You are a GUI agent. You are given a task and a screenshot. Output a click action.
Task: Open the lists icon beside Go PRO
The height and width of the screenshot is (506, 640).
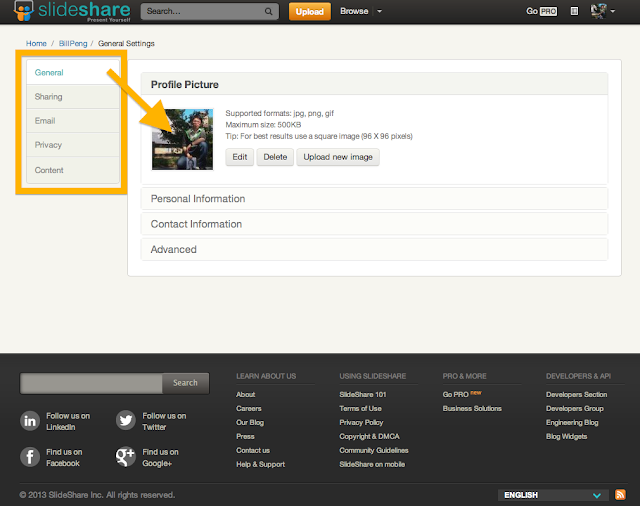[574, 11]
